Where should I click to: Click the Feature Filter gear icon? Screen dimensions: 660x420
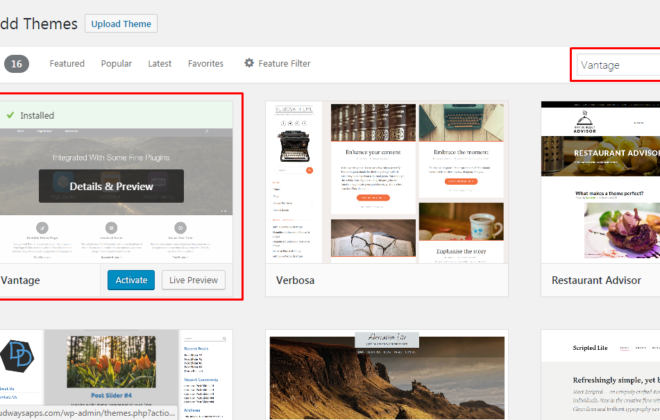coord(249,63)
